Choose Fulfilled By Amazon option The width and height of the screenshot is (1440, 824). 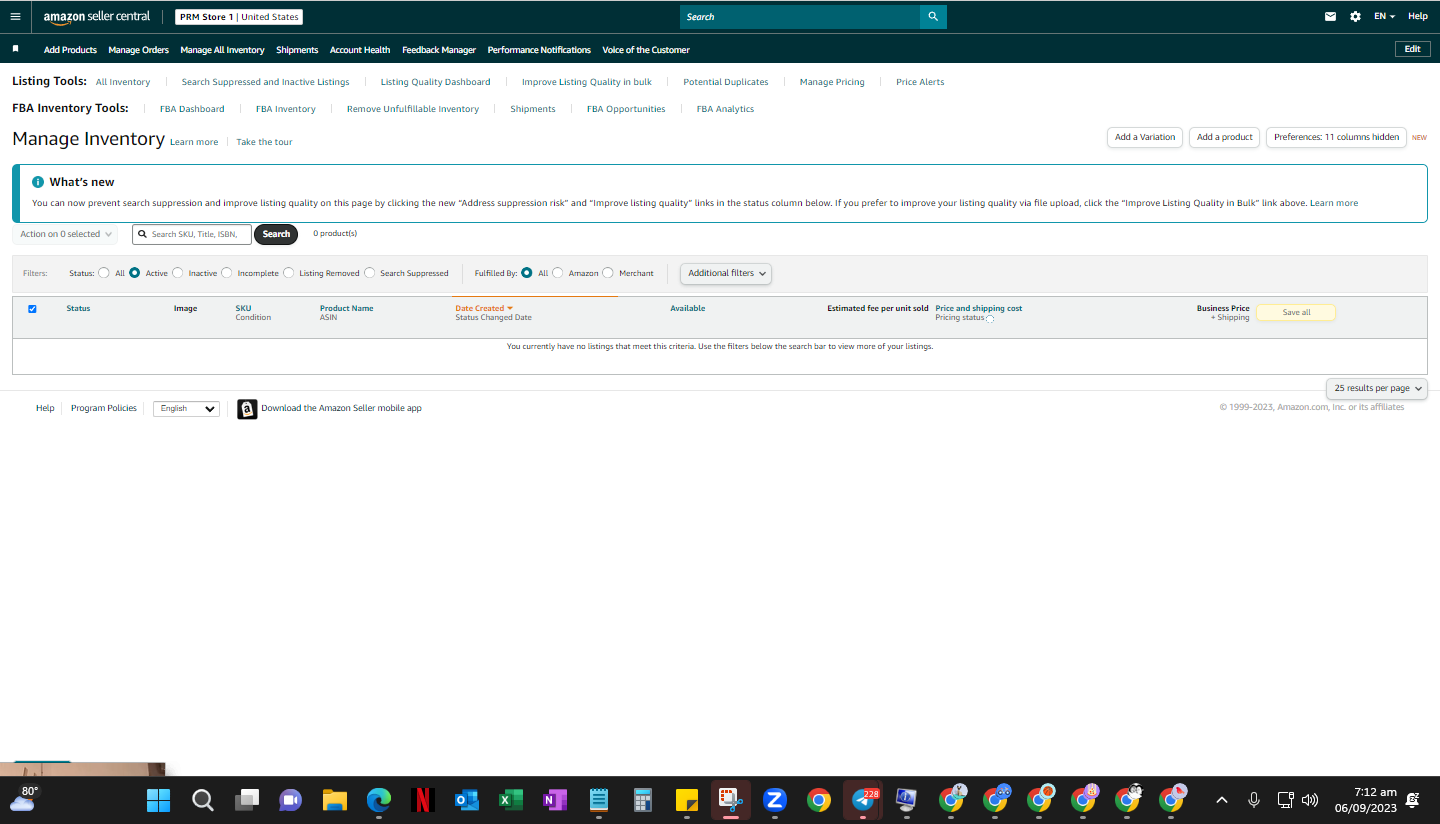[x=558, y=273]
